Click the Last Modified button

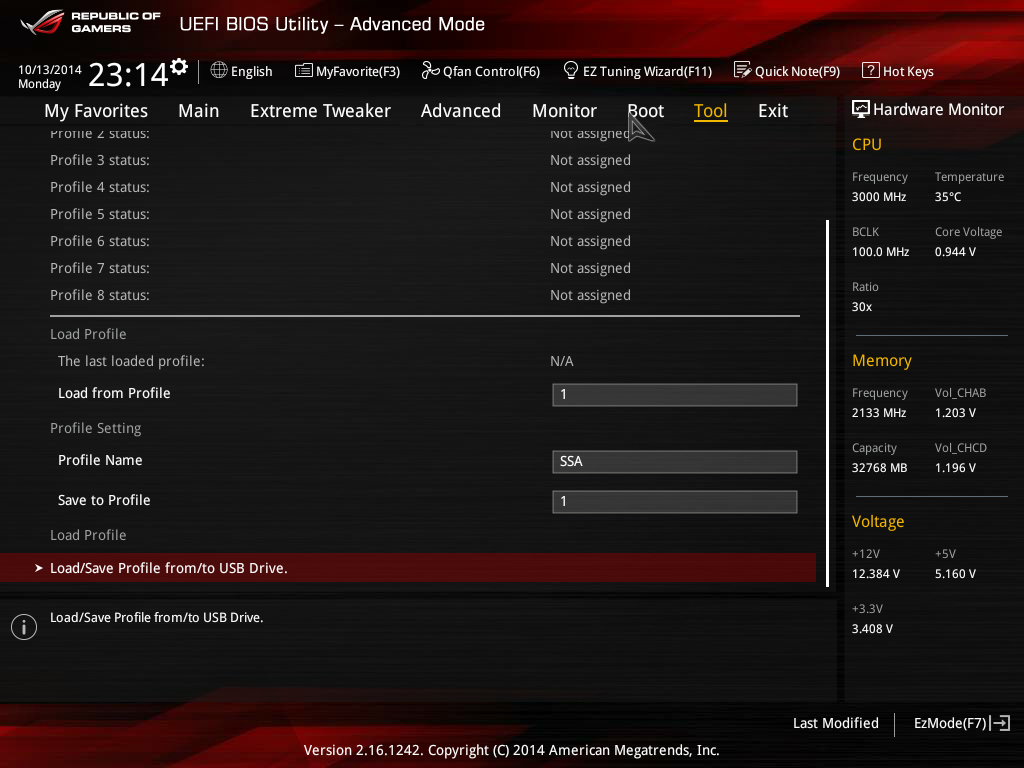835,723
